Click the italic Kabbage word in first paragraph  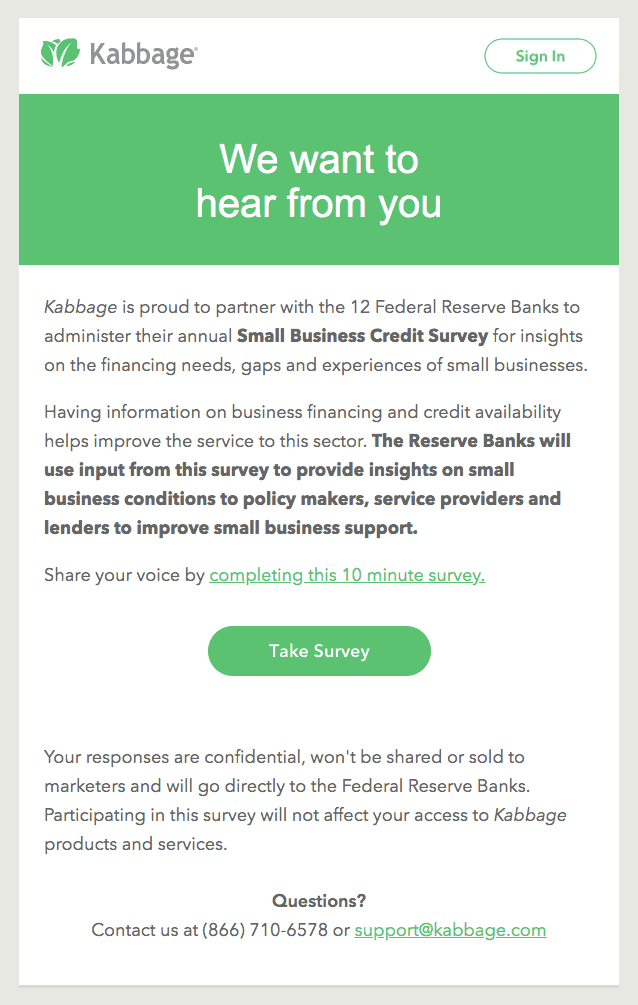tap(80, 307)
